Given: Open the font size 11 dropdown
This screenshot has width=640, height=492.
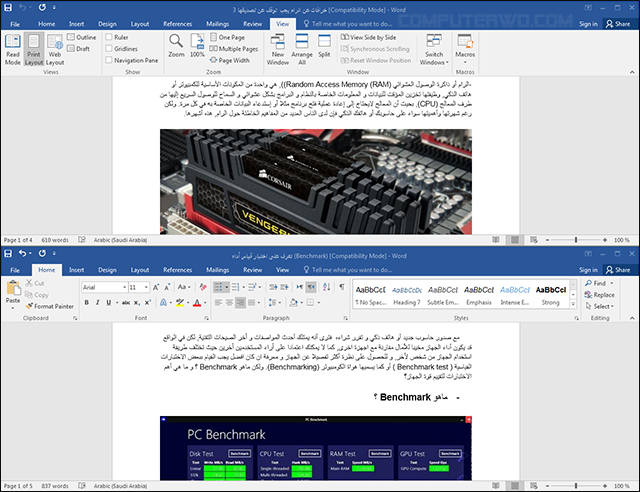Looking at the screenshot, I should click(x=146, y=287).
